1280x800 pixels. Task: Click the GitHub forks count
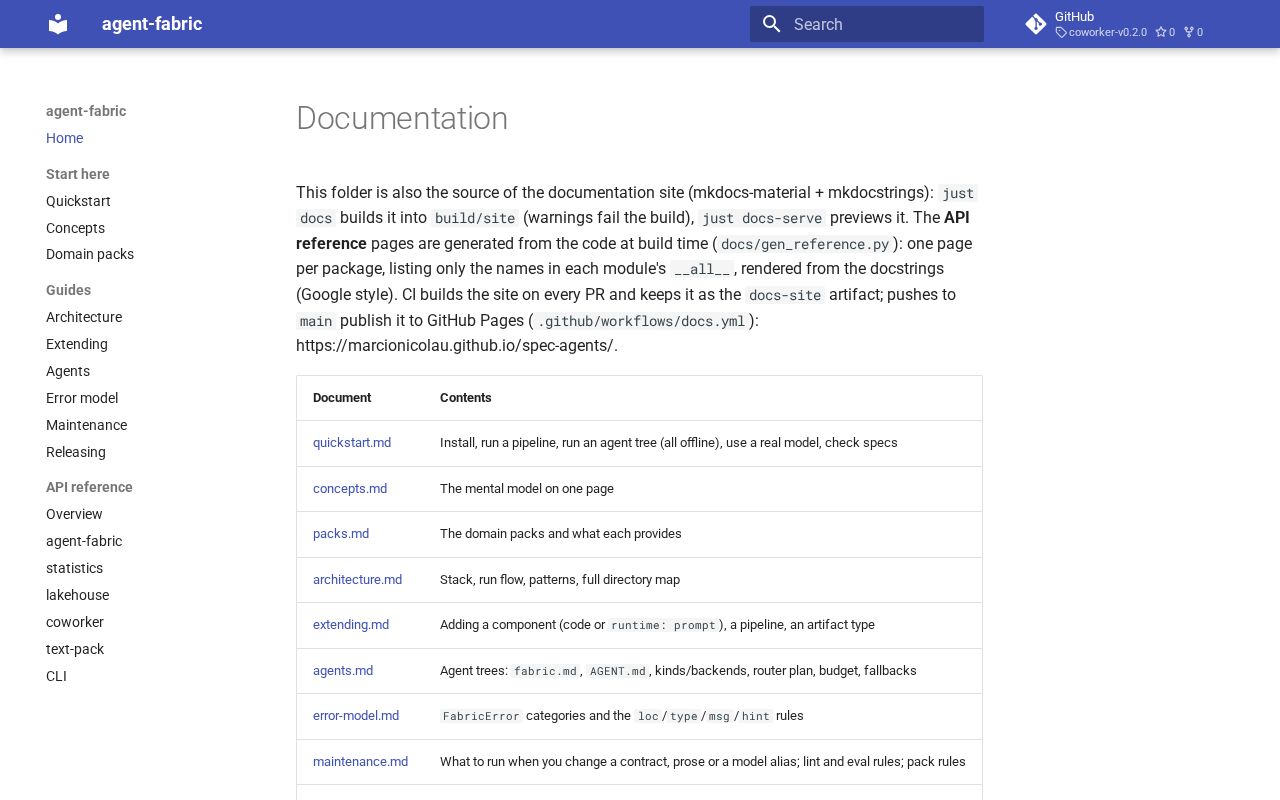tap(1193, 32)
